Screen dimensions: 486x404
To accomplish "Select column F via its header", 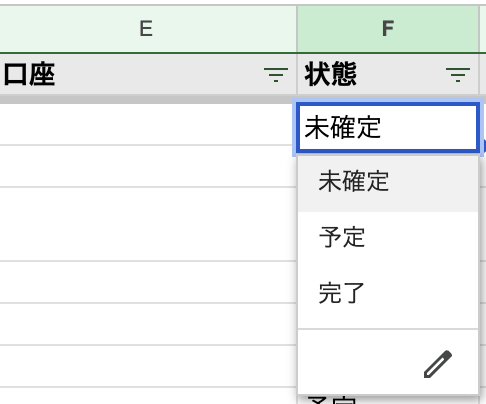I will tap(388, 29).
